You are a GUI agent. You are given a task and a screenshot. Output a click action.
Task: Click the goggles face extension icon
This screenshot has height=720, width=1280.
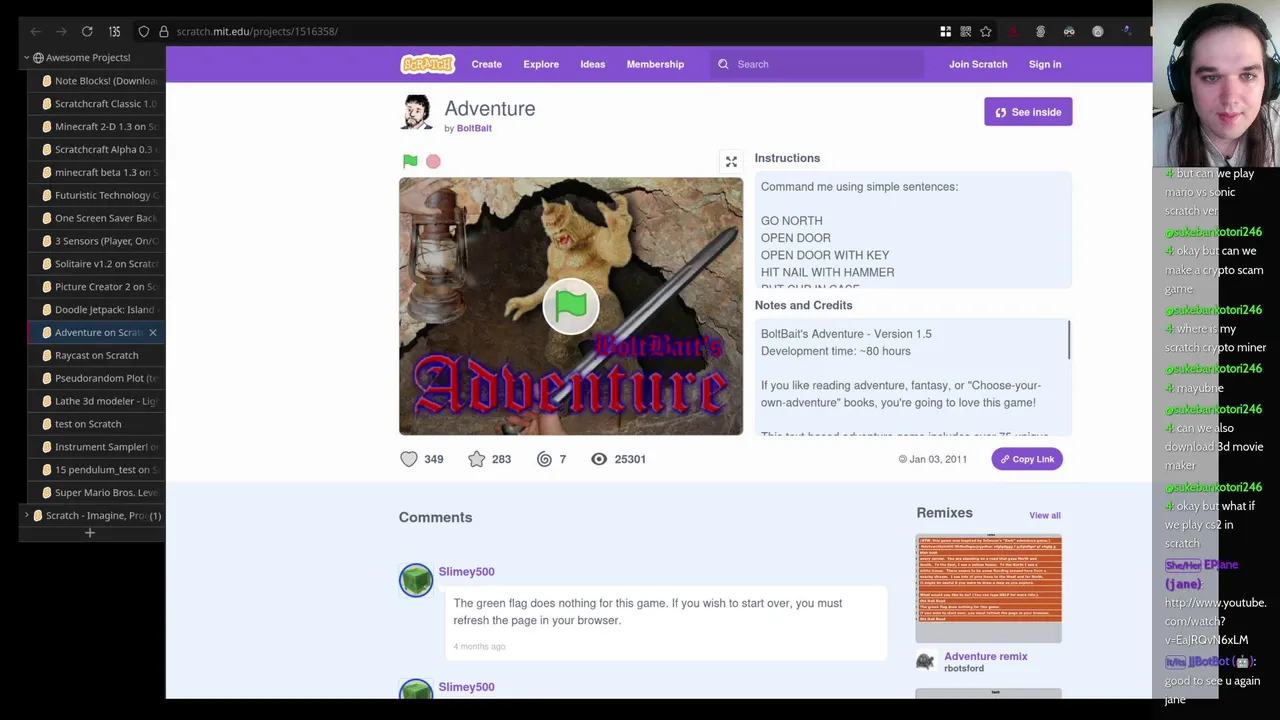tap(1069, 32)
